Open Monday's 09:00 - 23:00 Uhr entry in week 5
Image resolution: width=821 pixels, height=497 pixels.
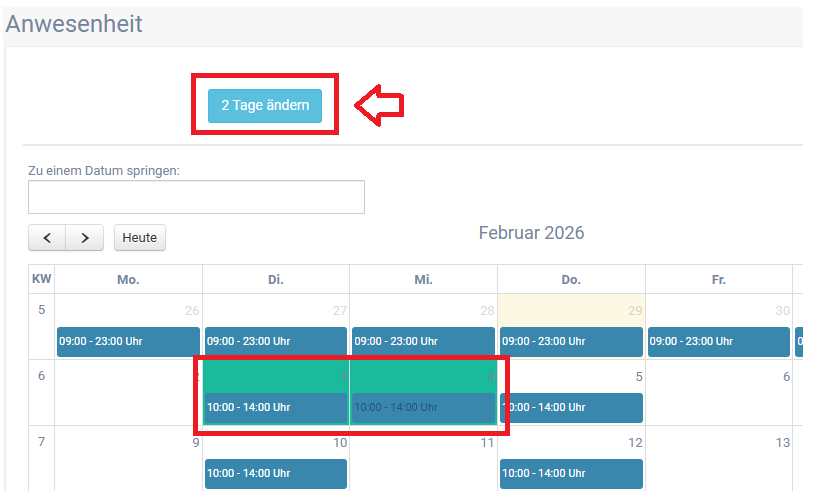[x=128, y=341]
